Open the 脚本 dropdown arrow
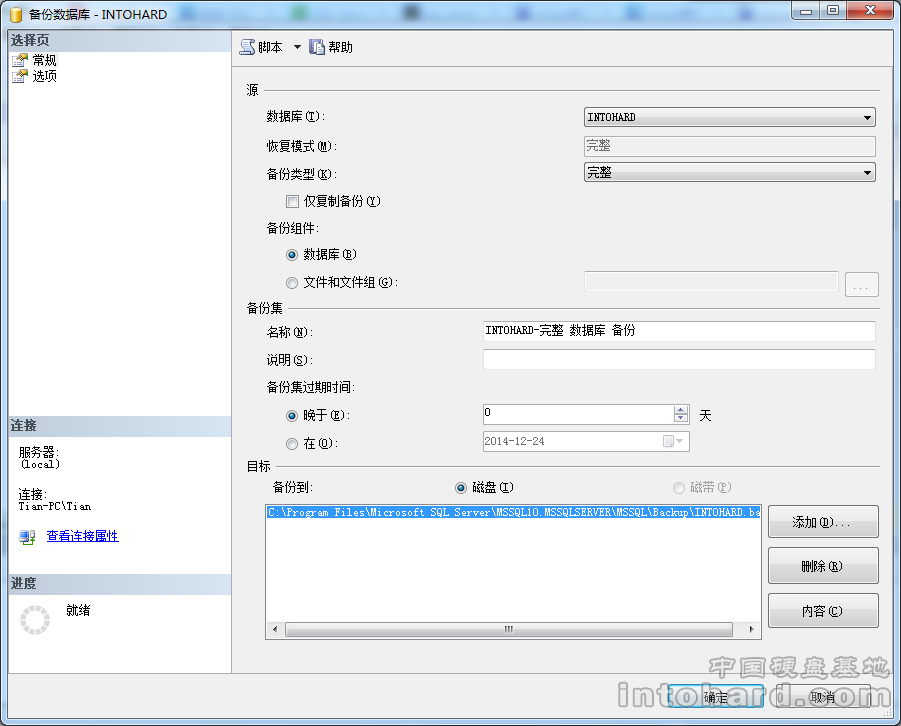The width and height of the screenshot is (901, 726). coord(297,48)
